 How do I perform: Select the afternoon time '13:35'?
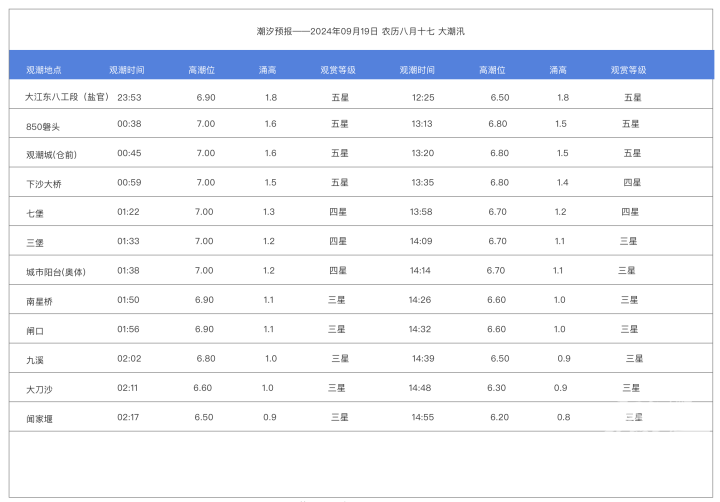[x=422, y=182]
